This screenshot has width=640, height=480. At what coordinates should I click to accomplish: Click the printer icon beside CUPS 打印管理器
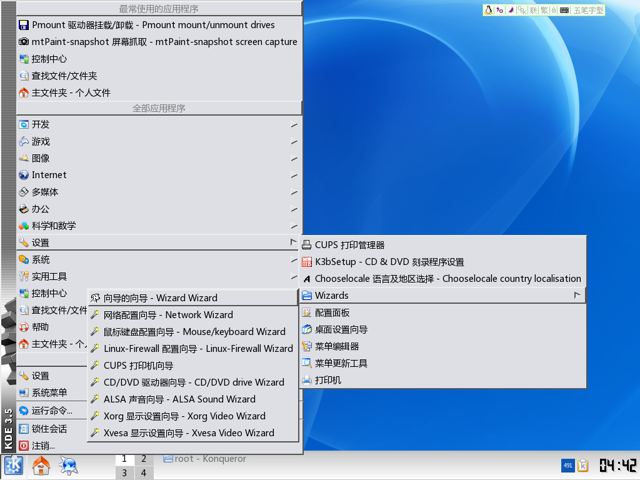pyautogui.click(x=307, y=245)
